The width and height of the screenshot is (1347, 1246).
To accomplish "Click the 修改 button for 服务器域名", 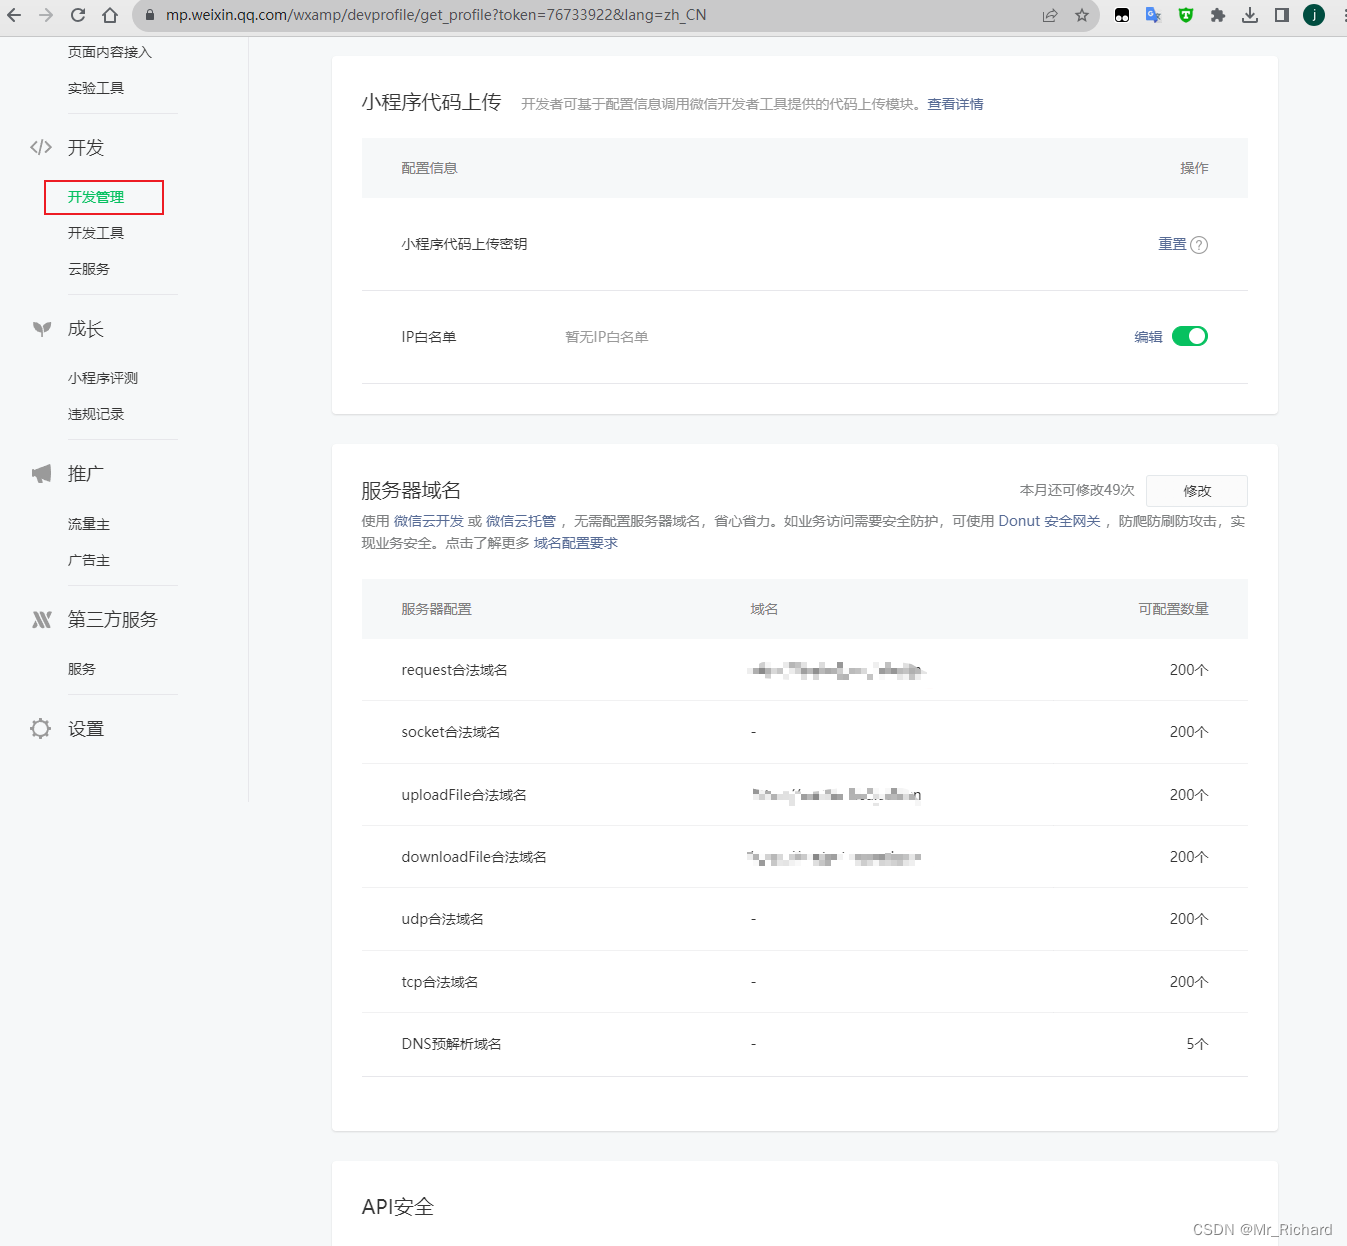I will click(1197, 491).
